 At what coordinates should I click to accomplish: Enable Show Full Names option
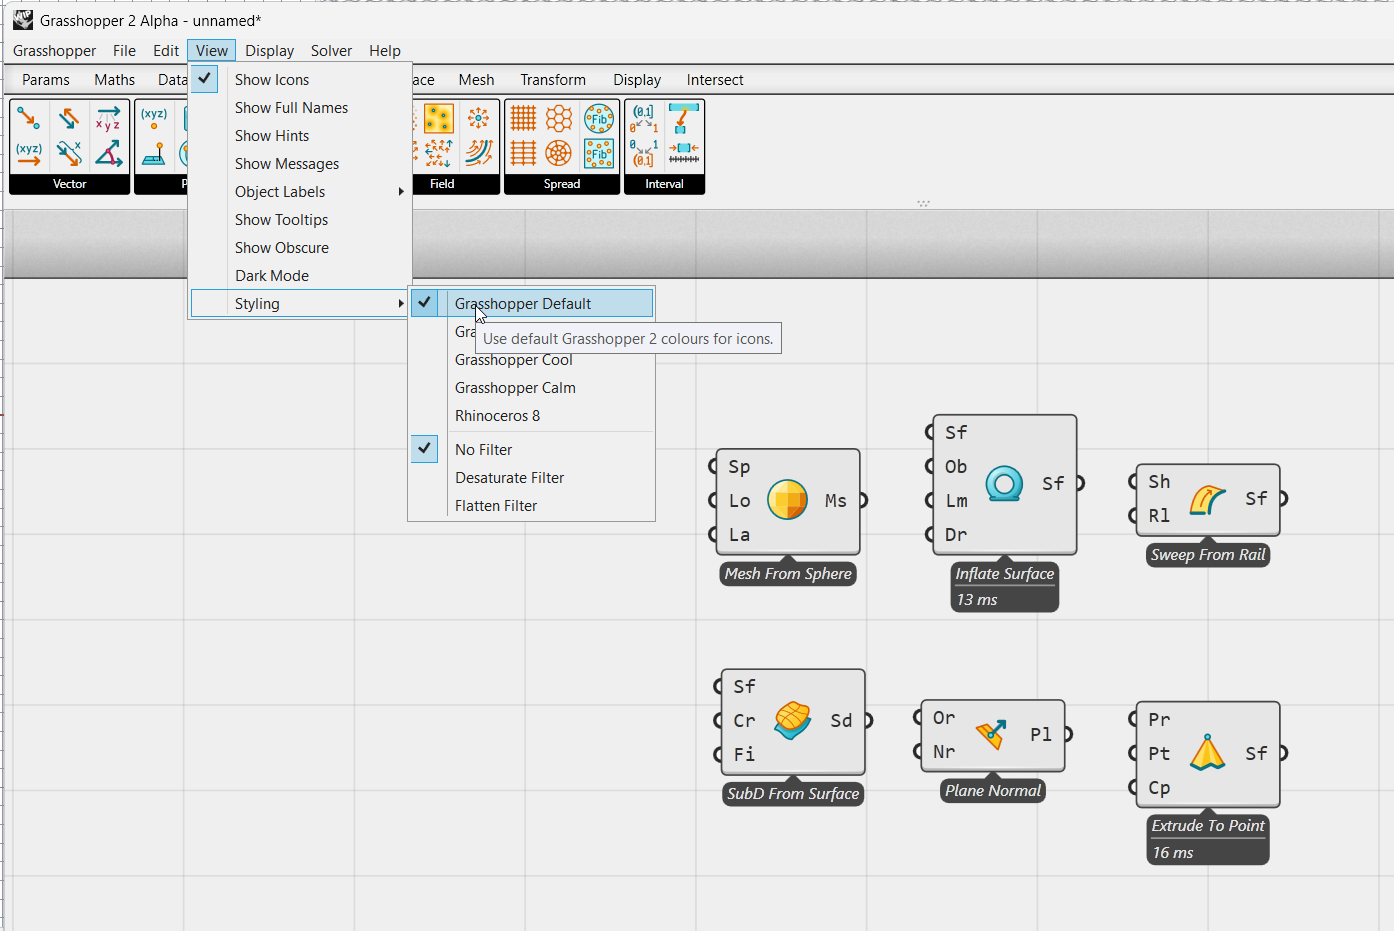(300, 107)
